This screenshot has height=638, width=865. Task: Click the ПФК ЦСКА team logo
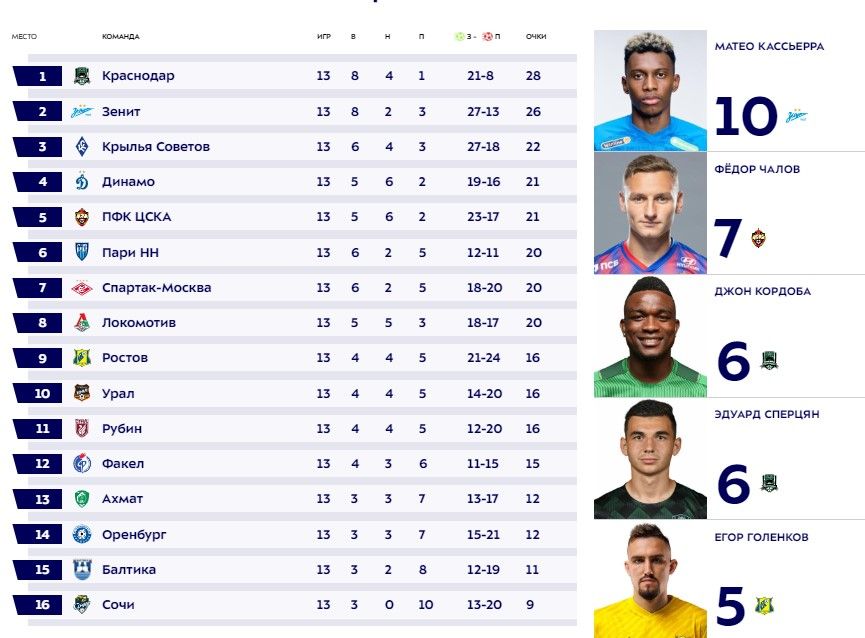click(82, 217)
